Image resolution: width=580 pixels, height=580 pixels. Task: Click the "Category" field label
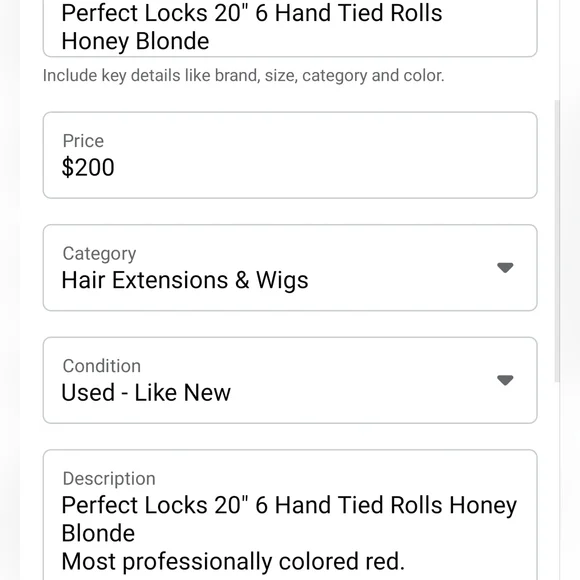coord(100,254)
